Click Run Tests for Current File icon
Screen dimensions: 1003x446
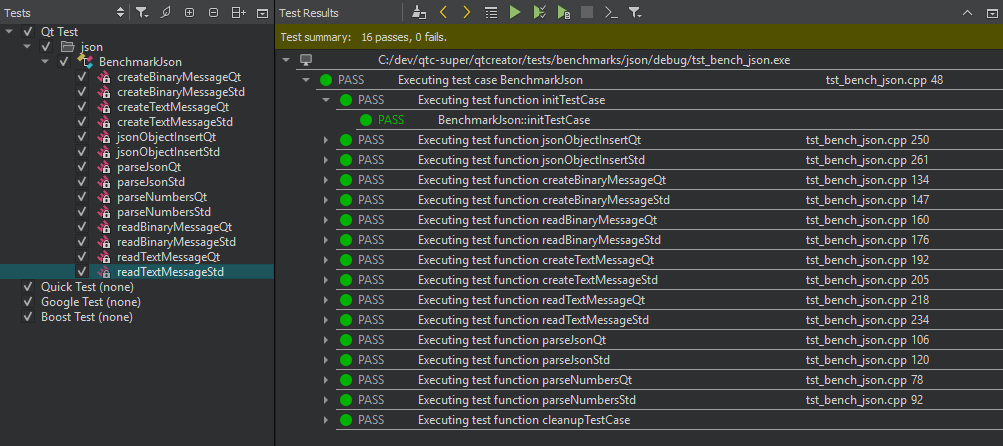(x=564, y=13)
